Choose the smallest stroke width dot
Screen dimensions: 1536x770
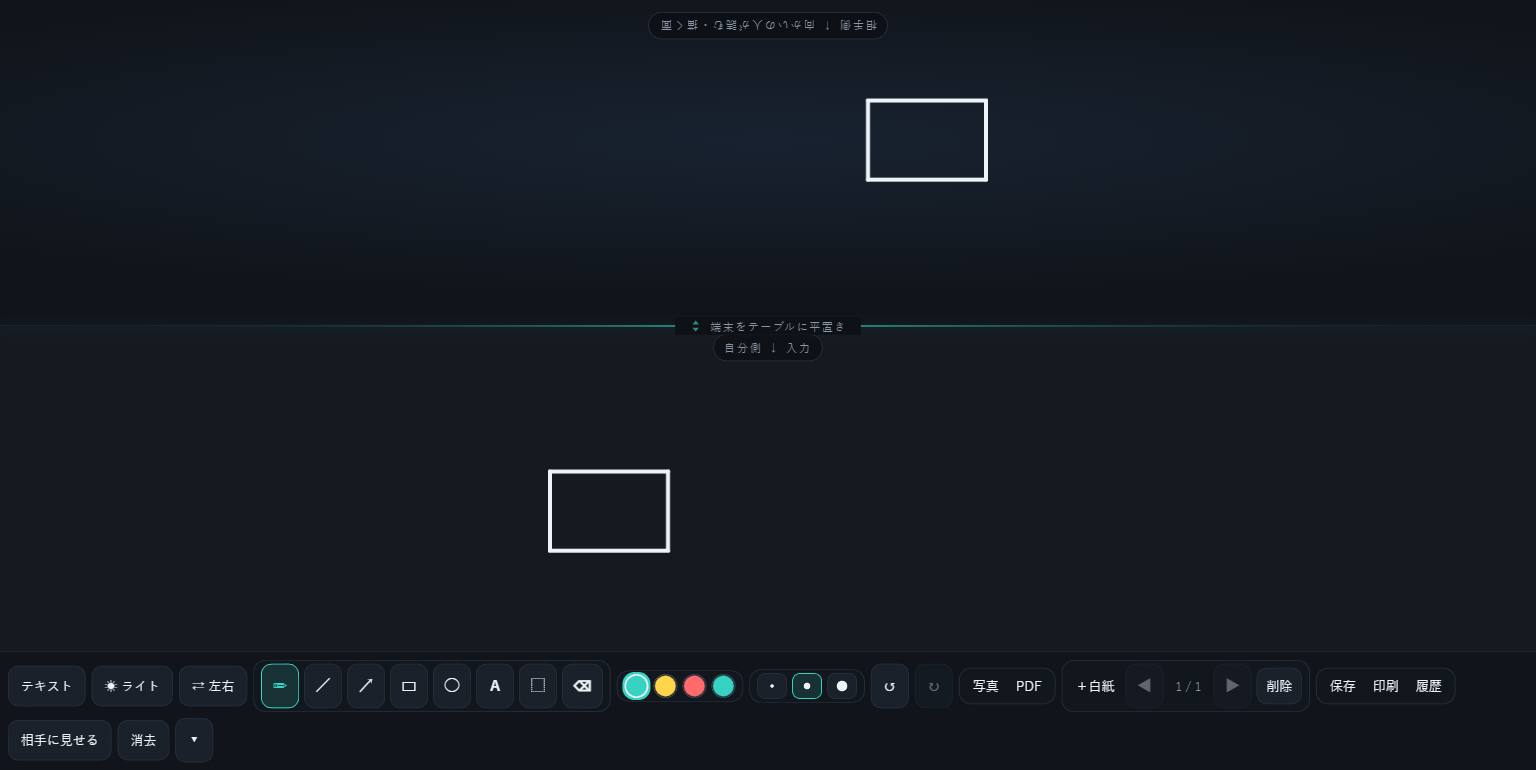coord(772,686)
